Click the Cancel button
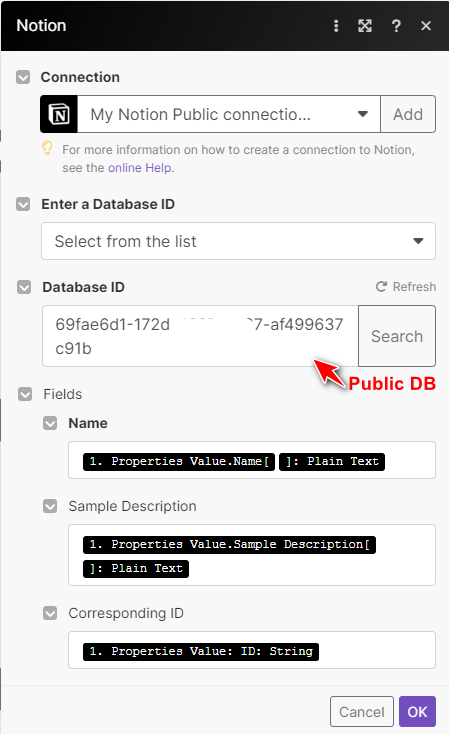 [362, 712]
